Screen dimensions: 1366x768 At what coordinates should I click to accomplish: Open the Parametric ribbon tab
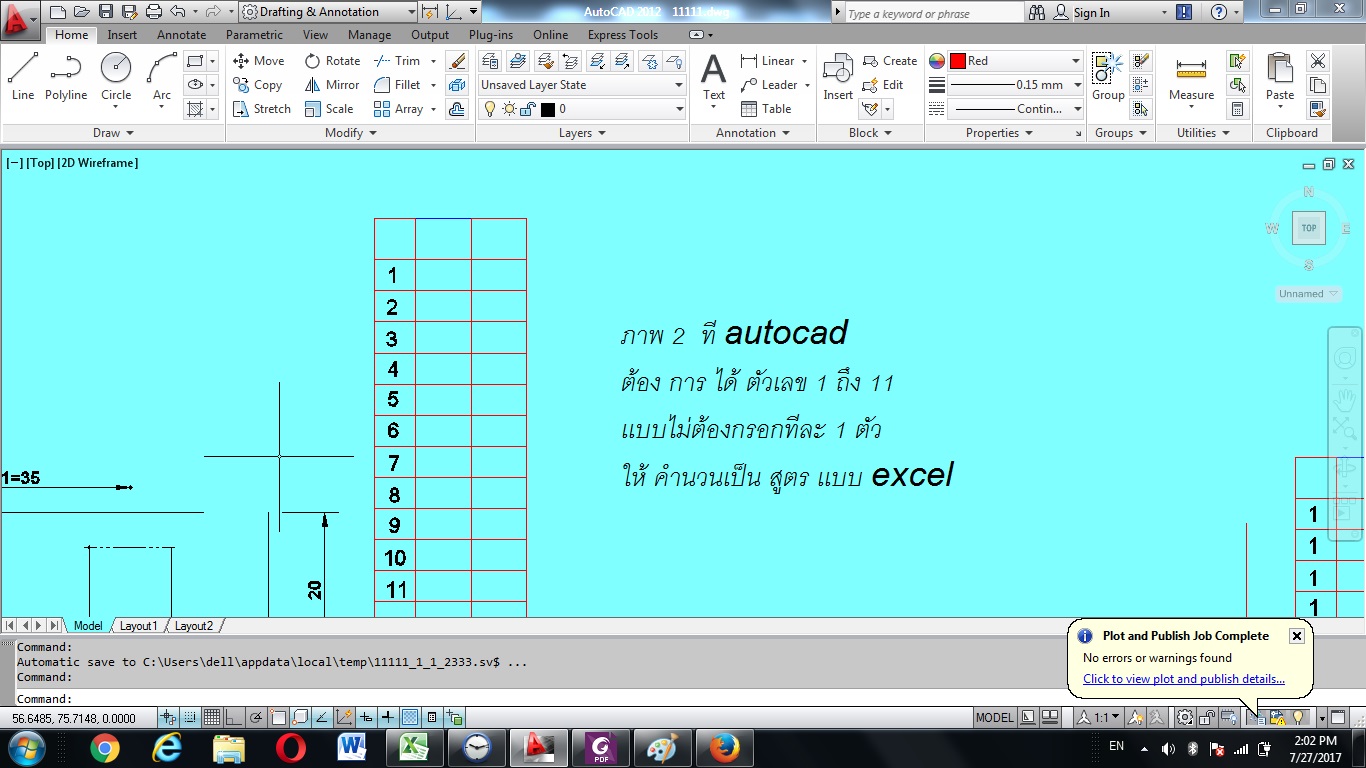(254, 35)
